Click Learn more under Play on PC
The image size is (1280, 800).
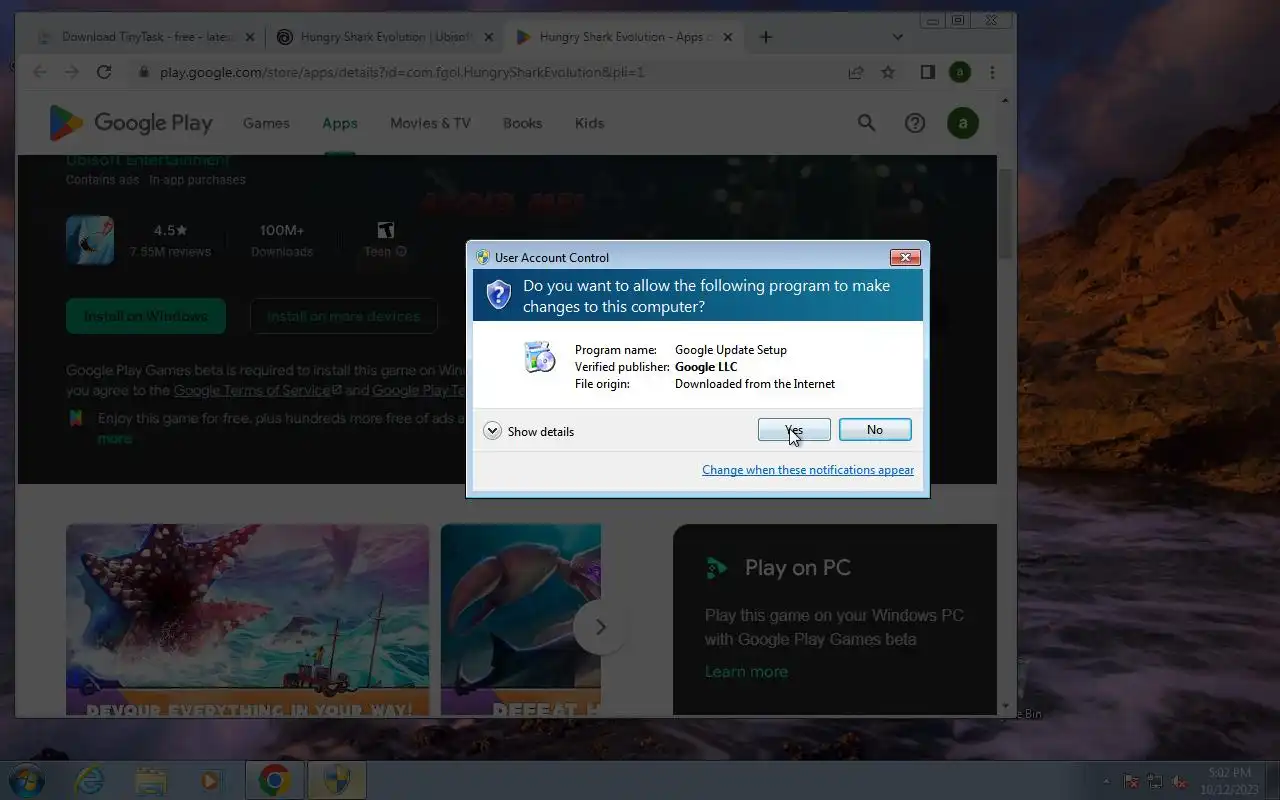tap(746, 672)
